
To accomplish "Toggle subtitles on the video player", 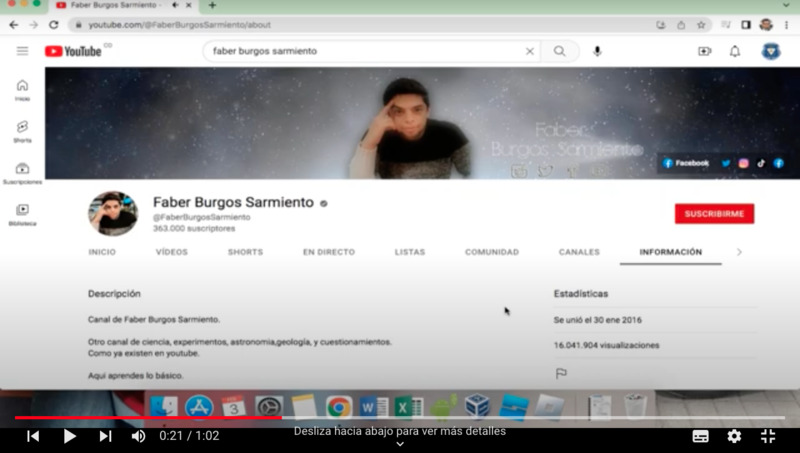I will coord(701,436).
